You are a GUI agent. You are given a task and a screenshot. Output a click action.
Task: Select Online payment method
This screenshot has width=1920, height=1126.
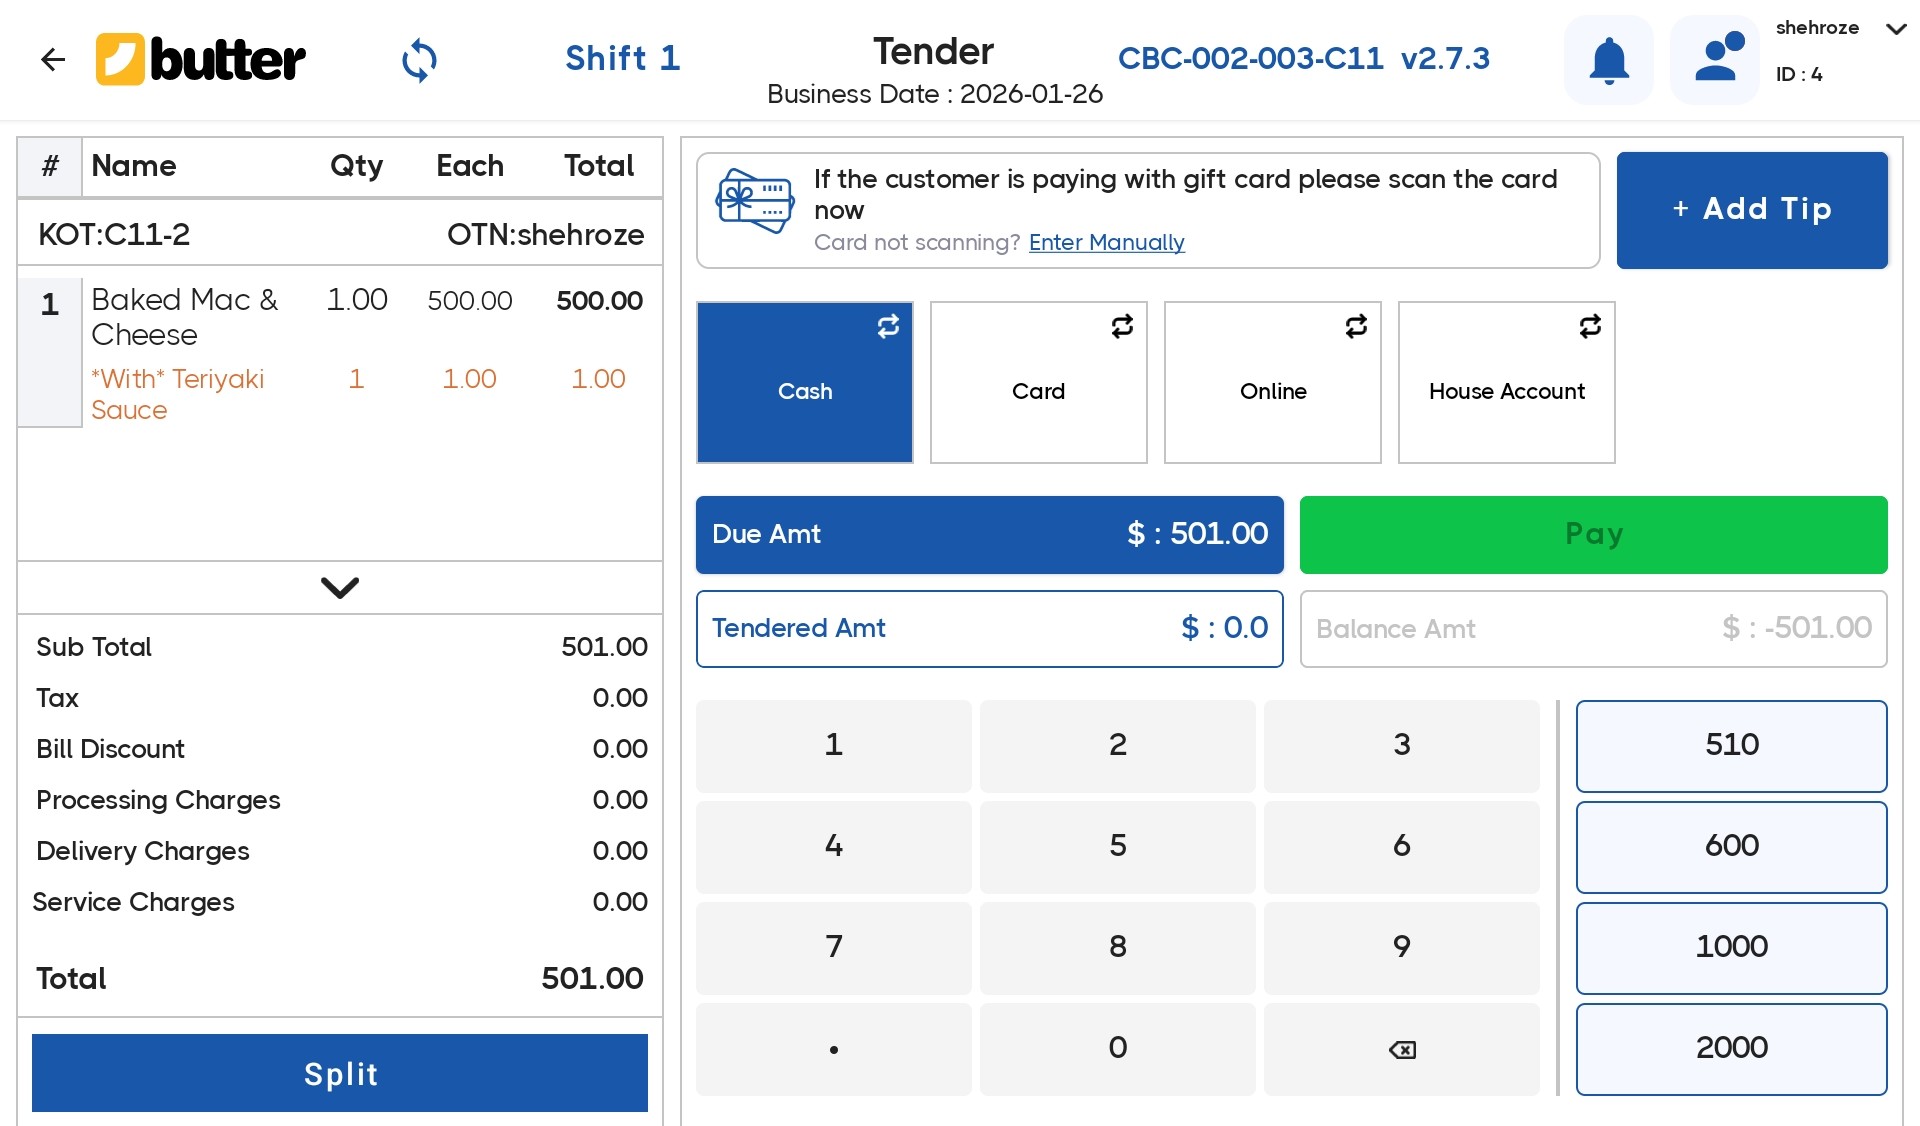coord(1272,392)
